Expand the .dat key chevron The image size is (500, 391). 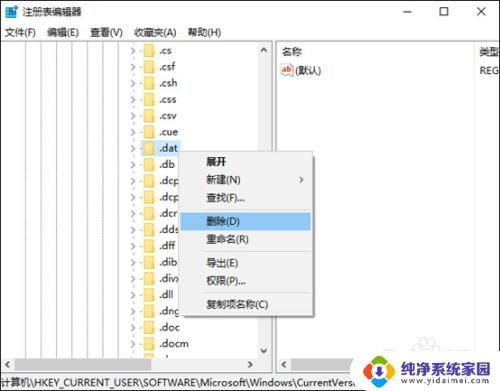pyautogui.click(x=133, y=148)
